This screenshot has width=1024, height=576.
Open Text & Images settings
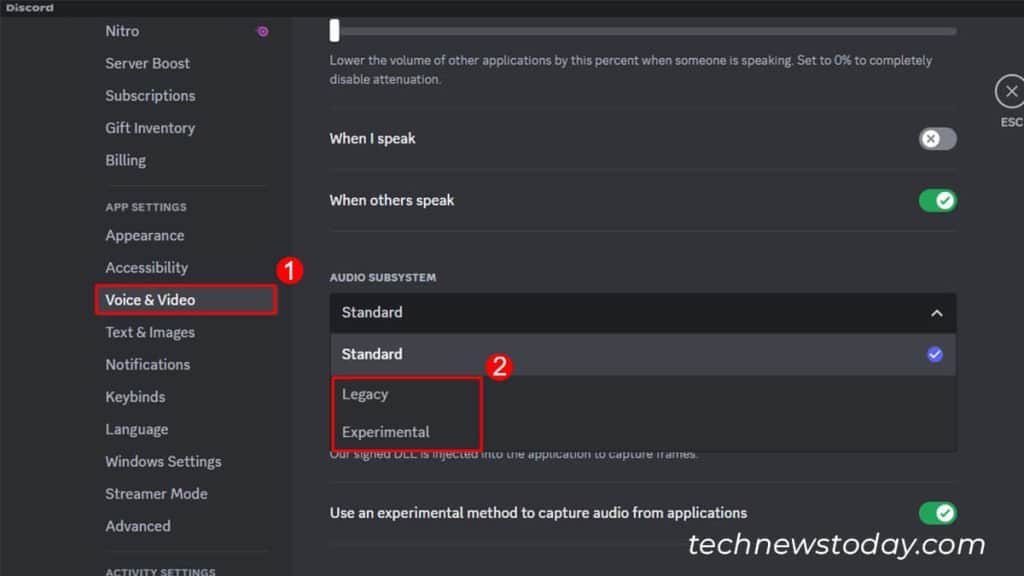(x=149, y=332)
